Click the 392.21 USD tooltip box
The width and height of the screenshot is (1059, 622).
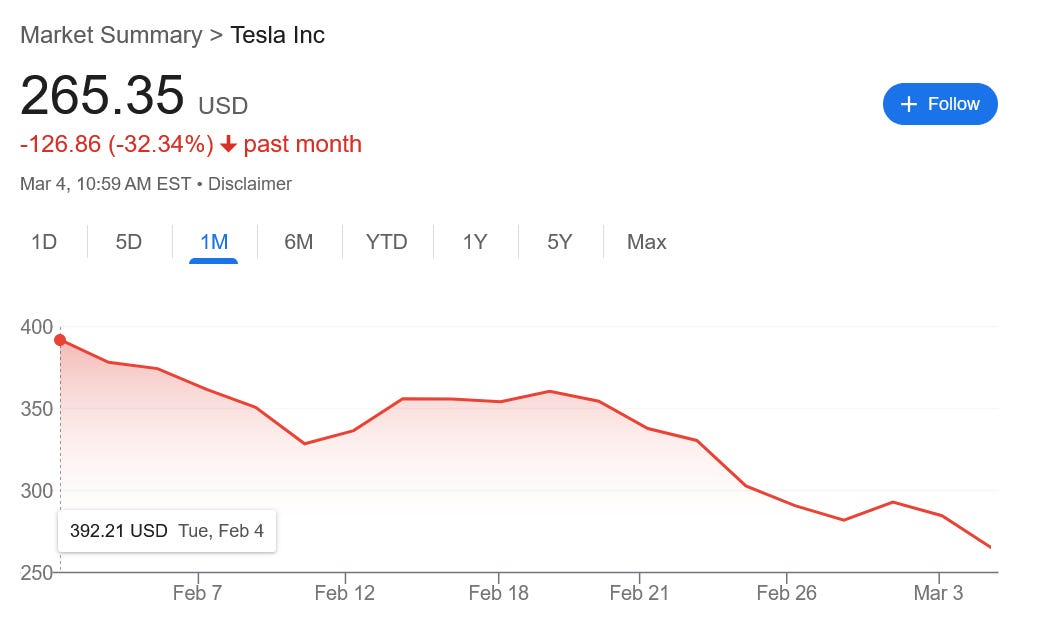(x=167, y=531)
